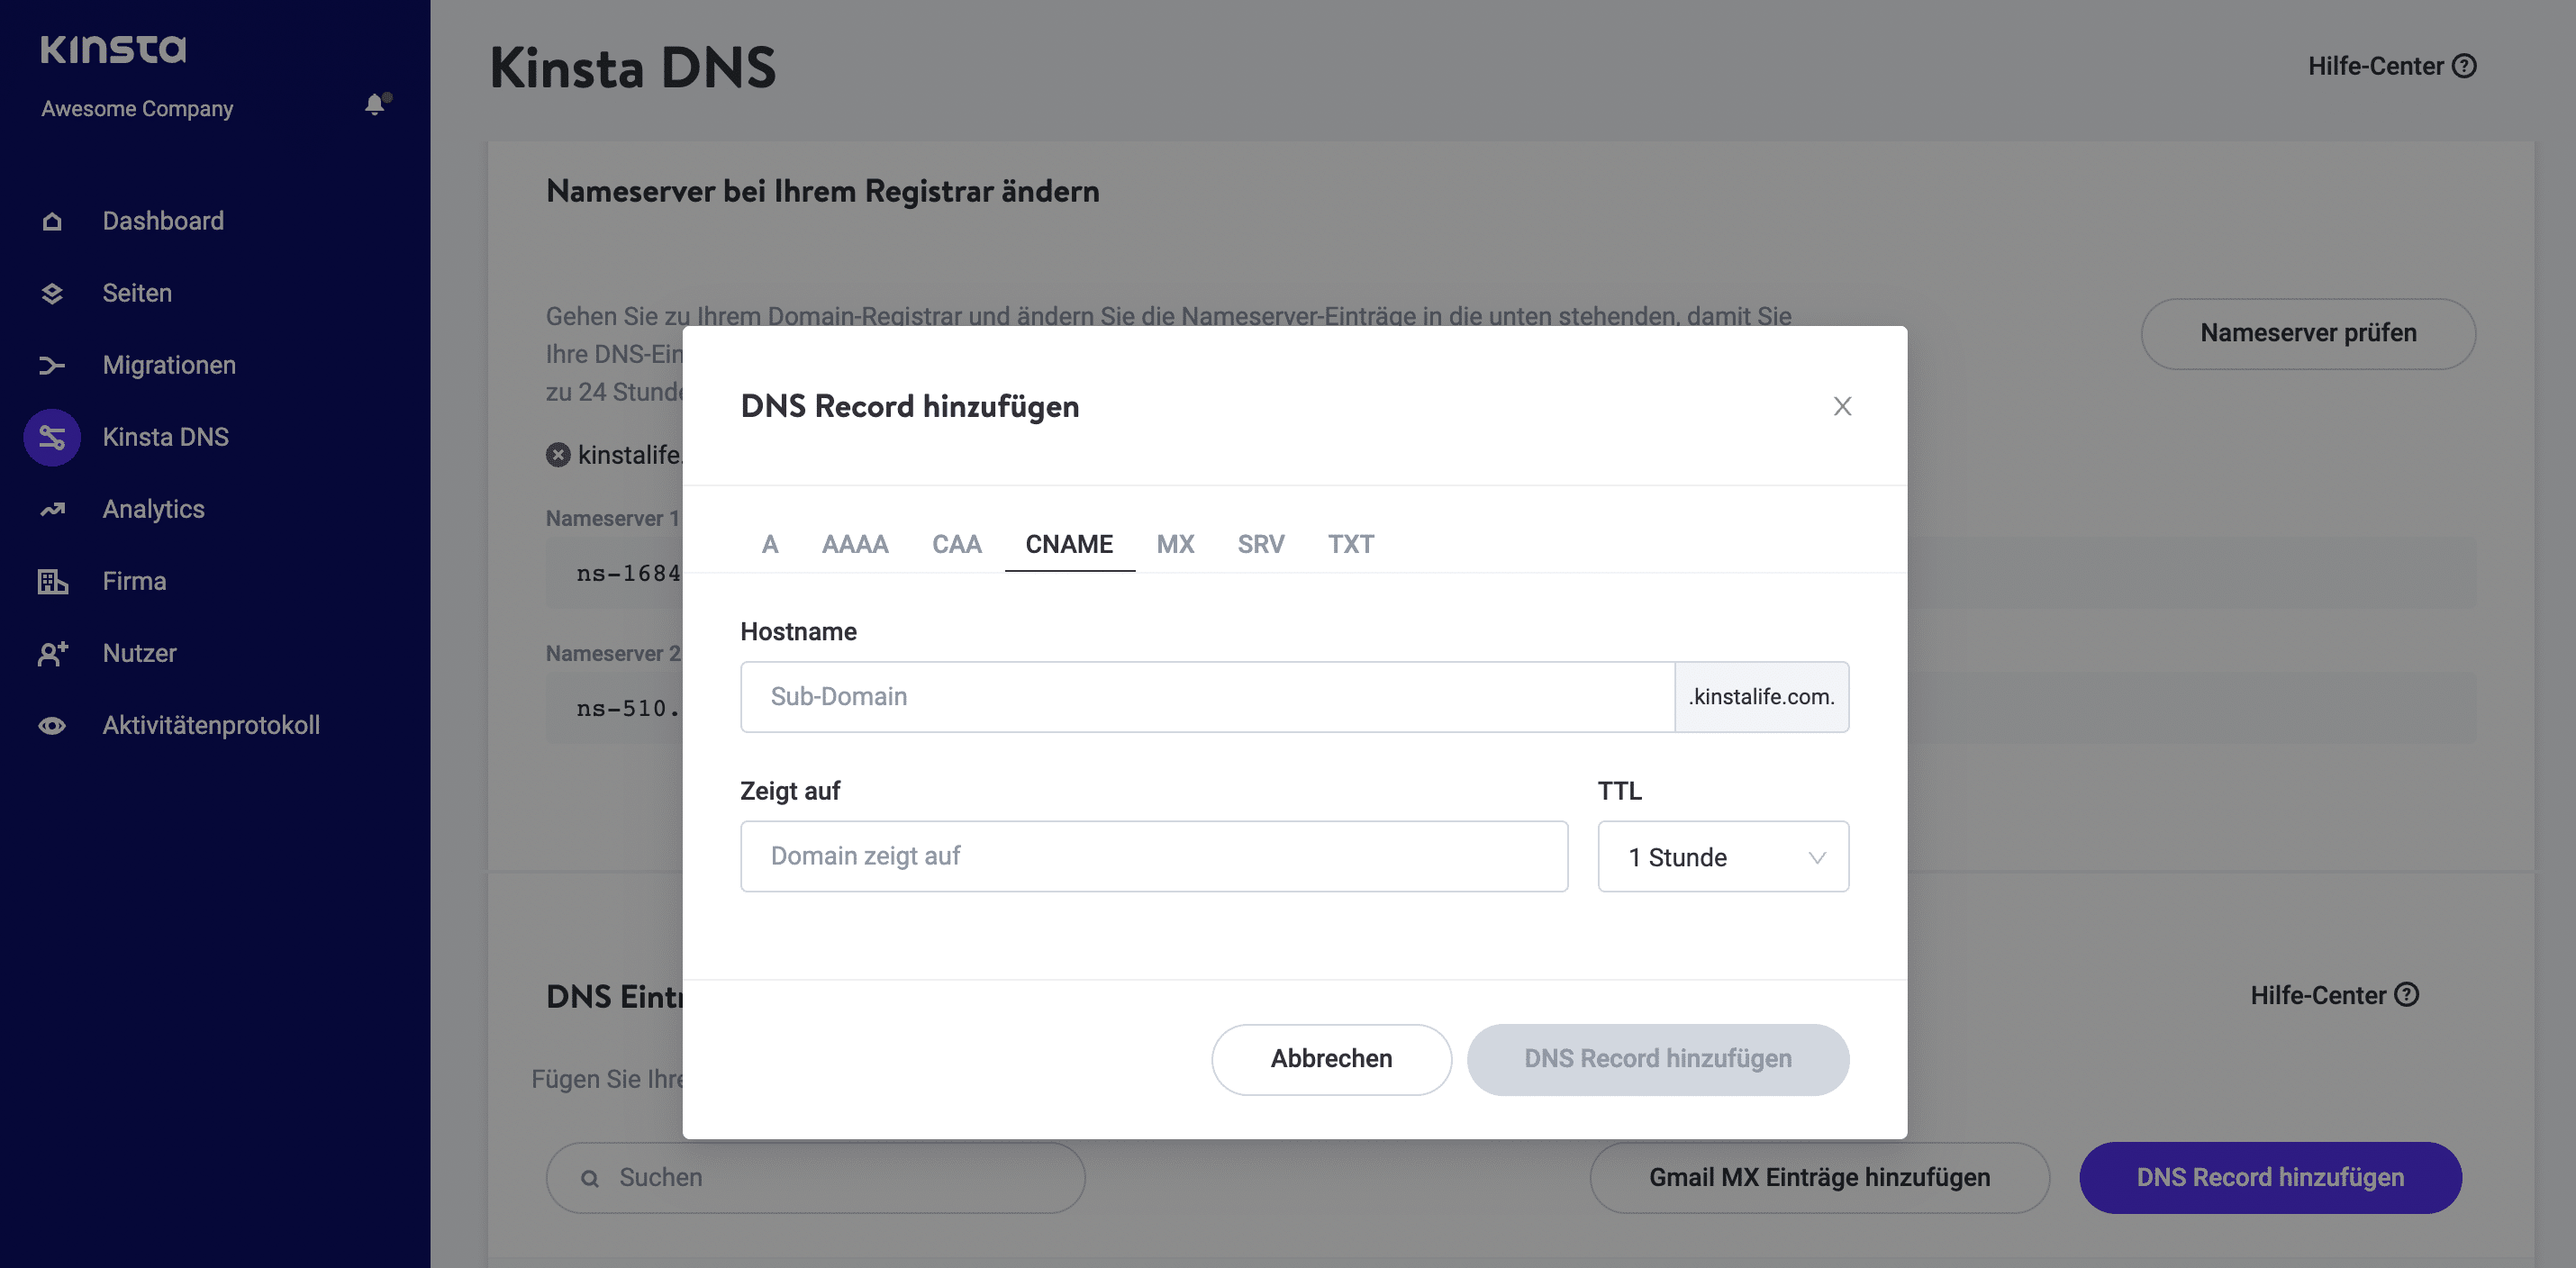
Task: Select the A record type tab
Action: point(769,542)
